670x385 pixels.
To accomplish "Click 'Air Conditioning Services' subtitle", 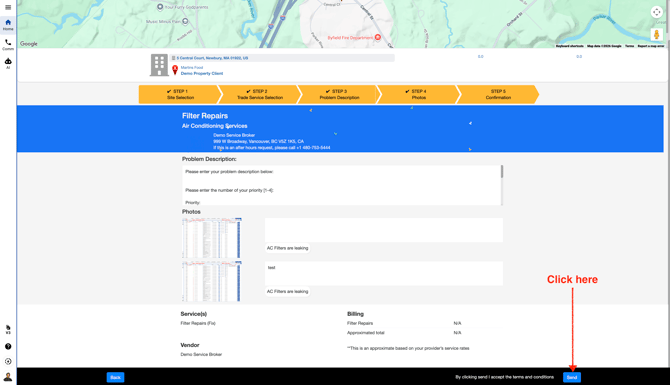I will (215, 126).
